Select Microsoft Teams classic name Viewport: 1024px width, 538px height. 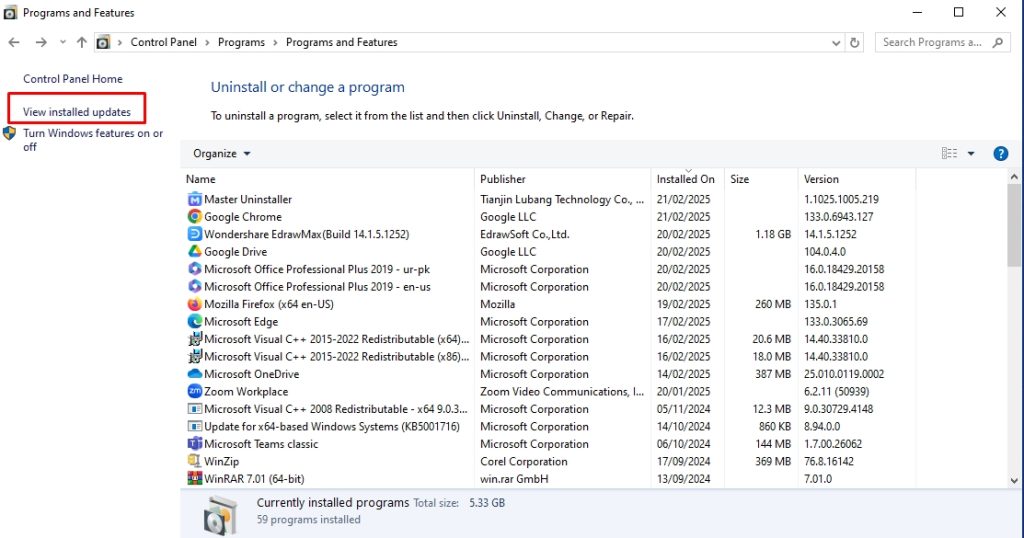[261, 444]
